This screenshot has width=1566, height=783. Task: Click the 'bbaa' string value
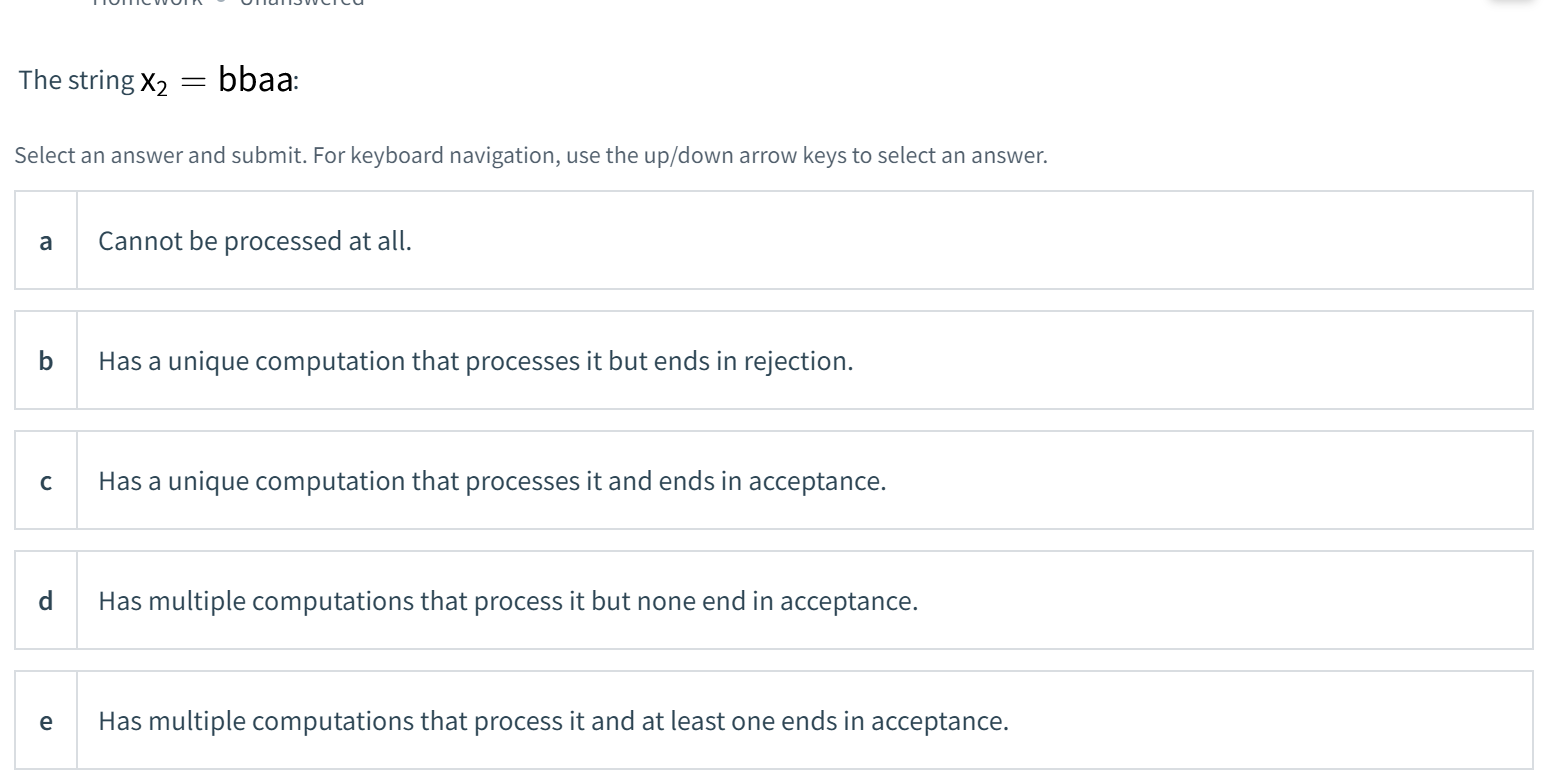(x=255, y=81)
